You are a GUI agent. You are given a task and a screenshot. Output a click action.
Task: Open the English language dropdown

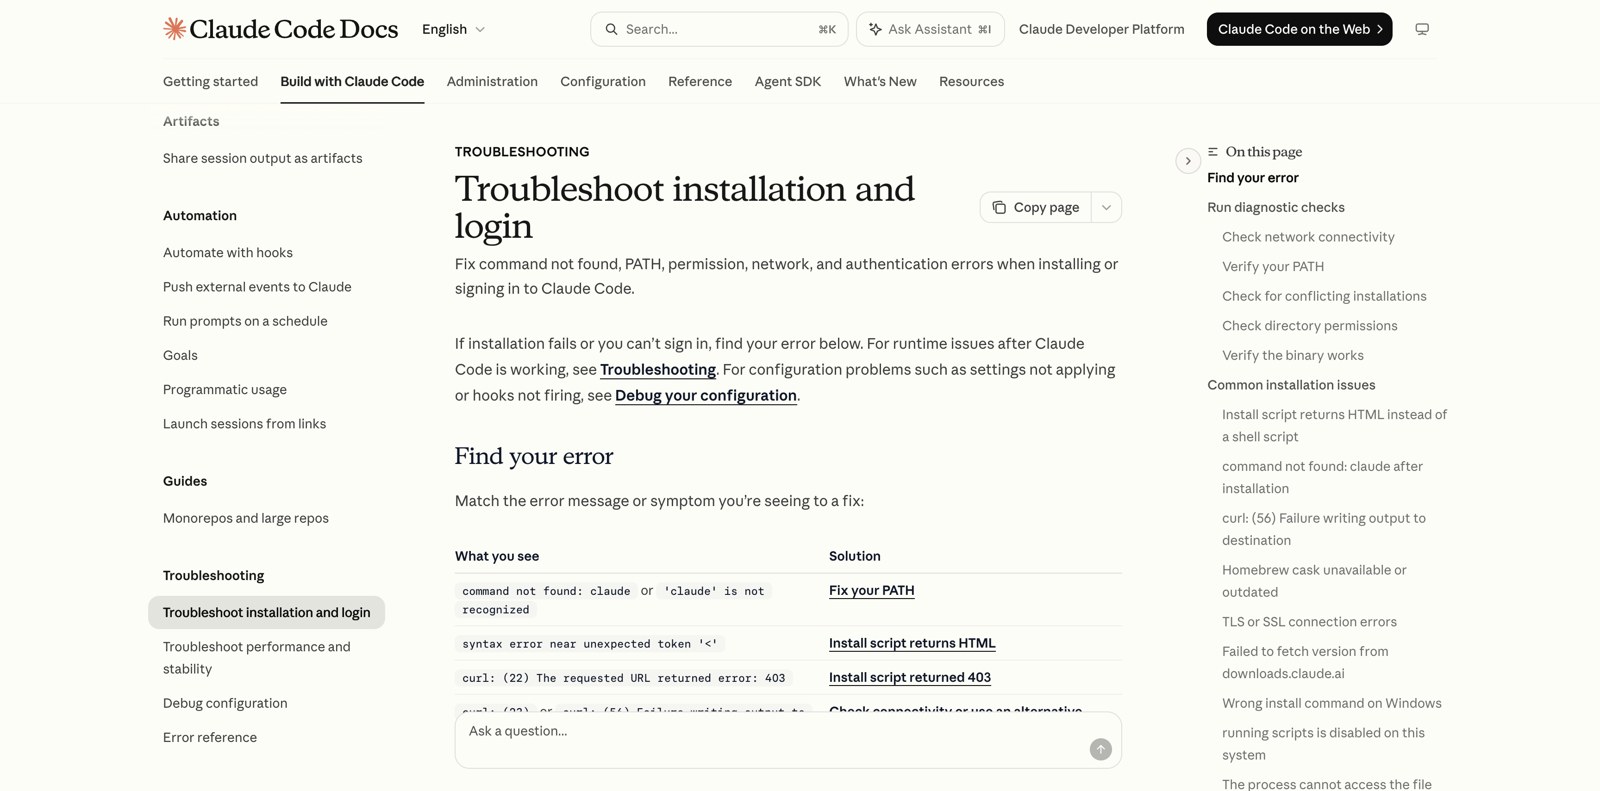(453, 29)
